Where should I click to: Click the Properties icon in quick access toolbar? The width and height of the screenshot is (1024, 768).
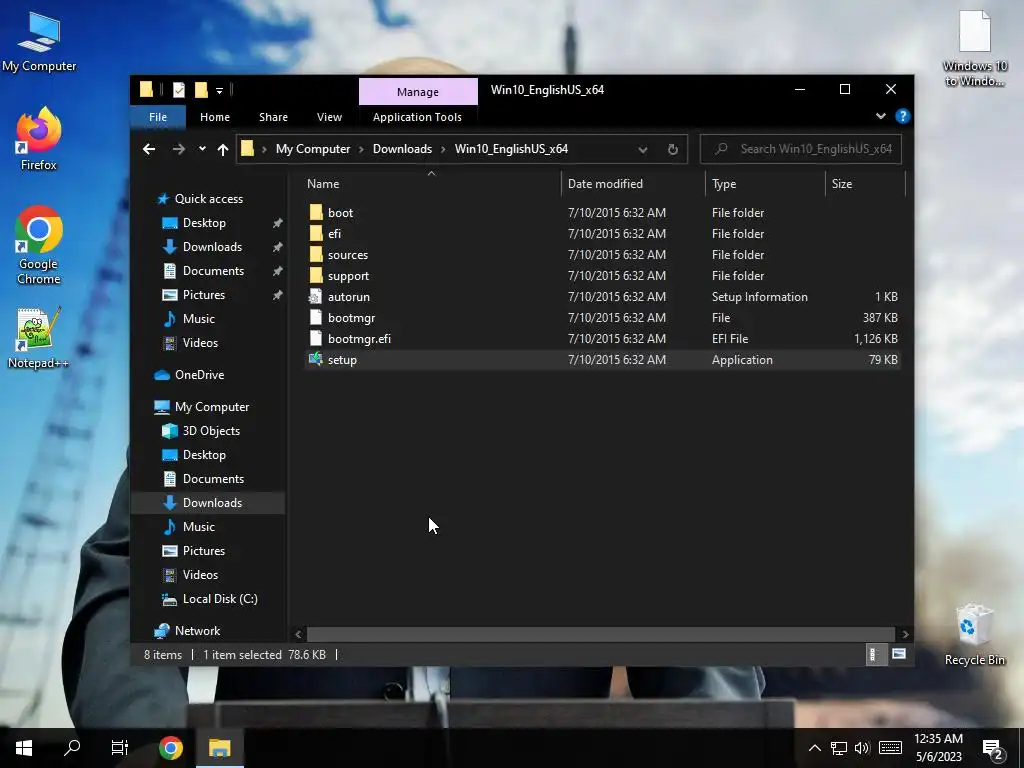coord(179,89)
